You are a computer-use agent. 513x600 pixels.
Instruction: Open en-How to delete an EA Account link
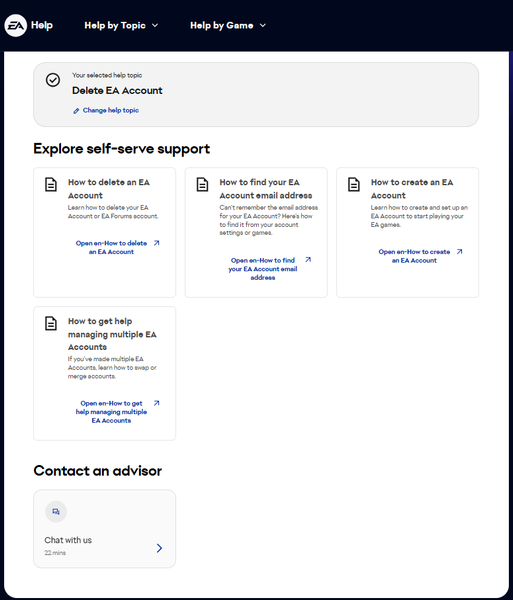(111, 247)
